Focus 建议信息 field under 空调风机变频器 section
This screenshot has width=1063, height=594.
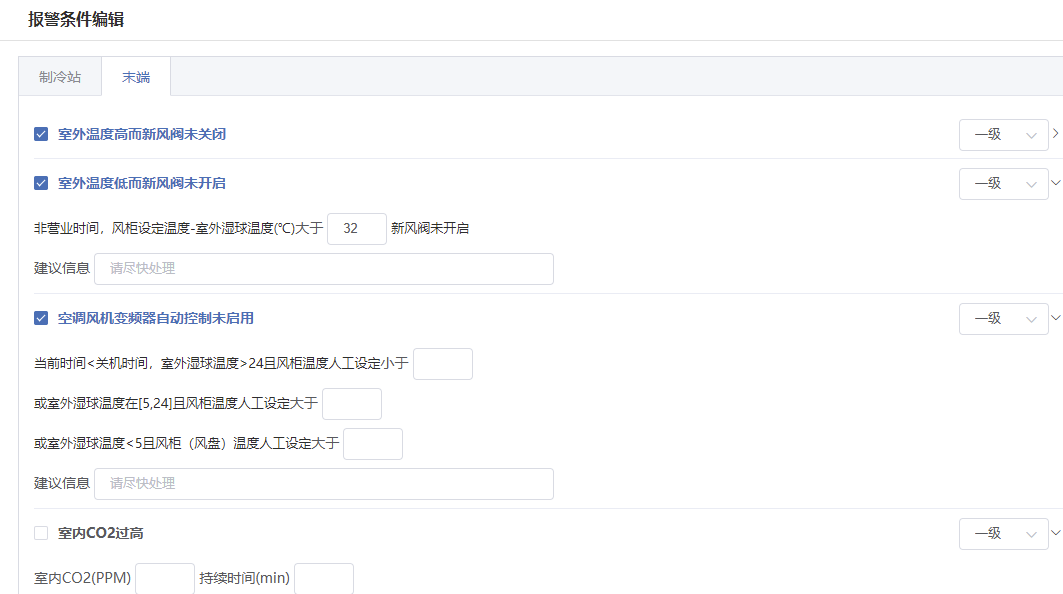(324, 483)
